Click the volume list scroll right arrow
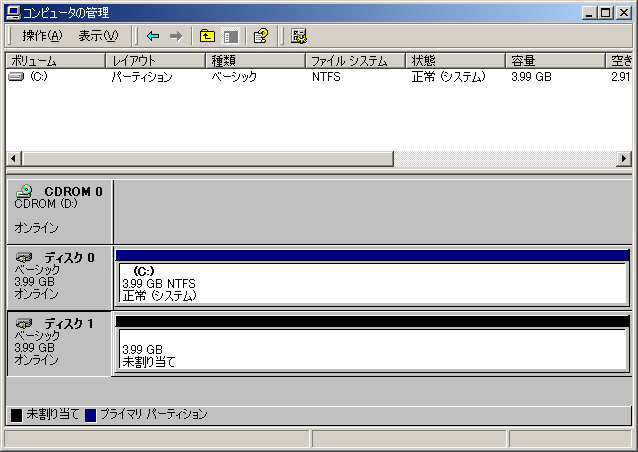The image size is (638, 452). point(623,159)
